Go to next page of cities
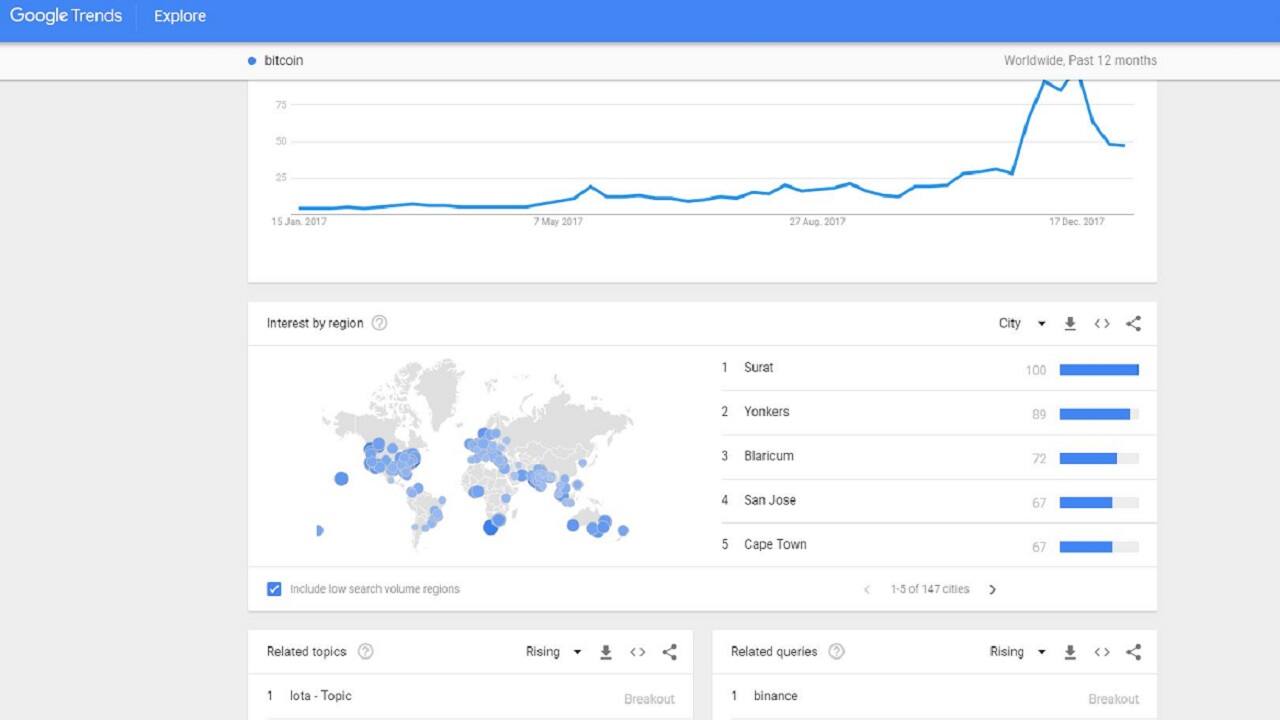 (x=992, y=590)
